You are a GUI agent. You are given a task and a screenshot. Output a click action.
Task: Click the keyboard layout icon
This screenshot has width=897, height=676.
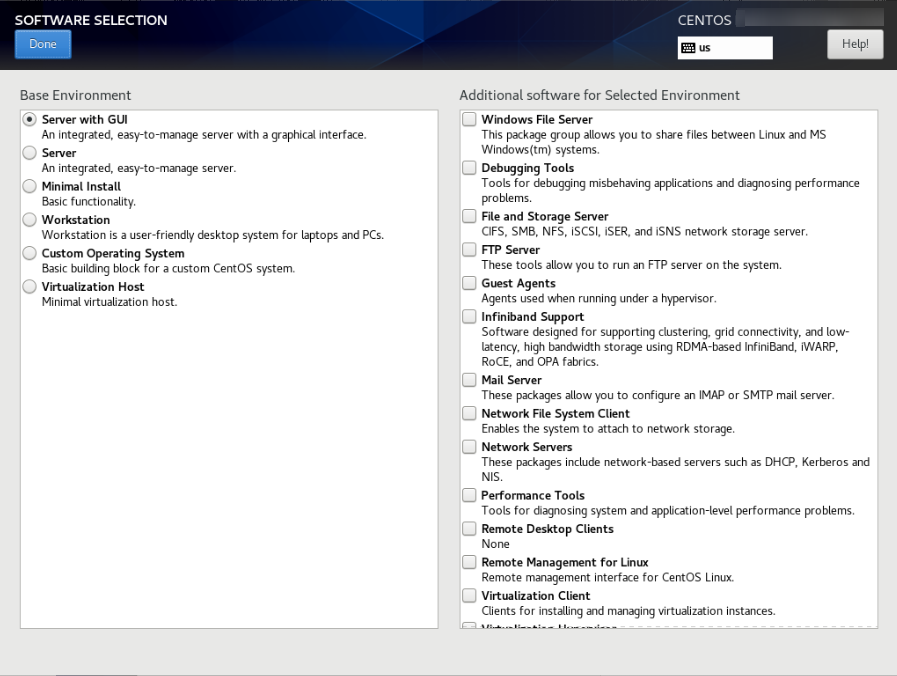click(x=688, y=48)
